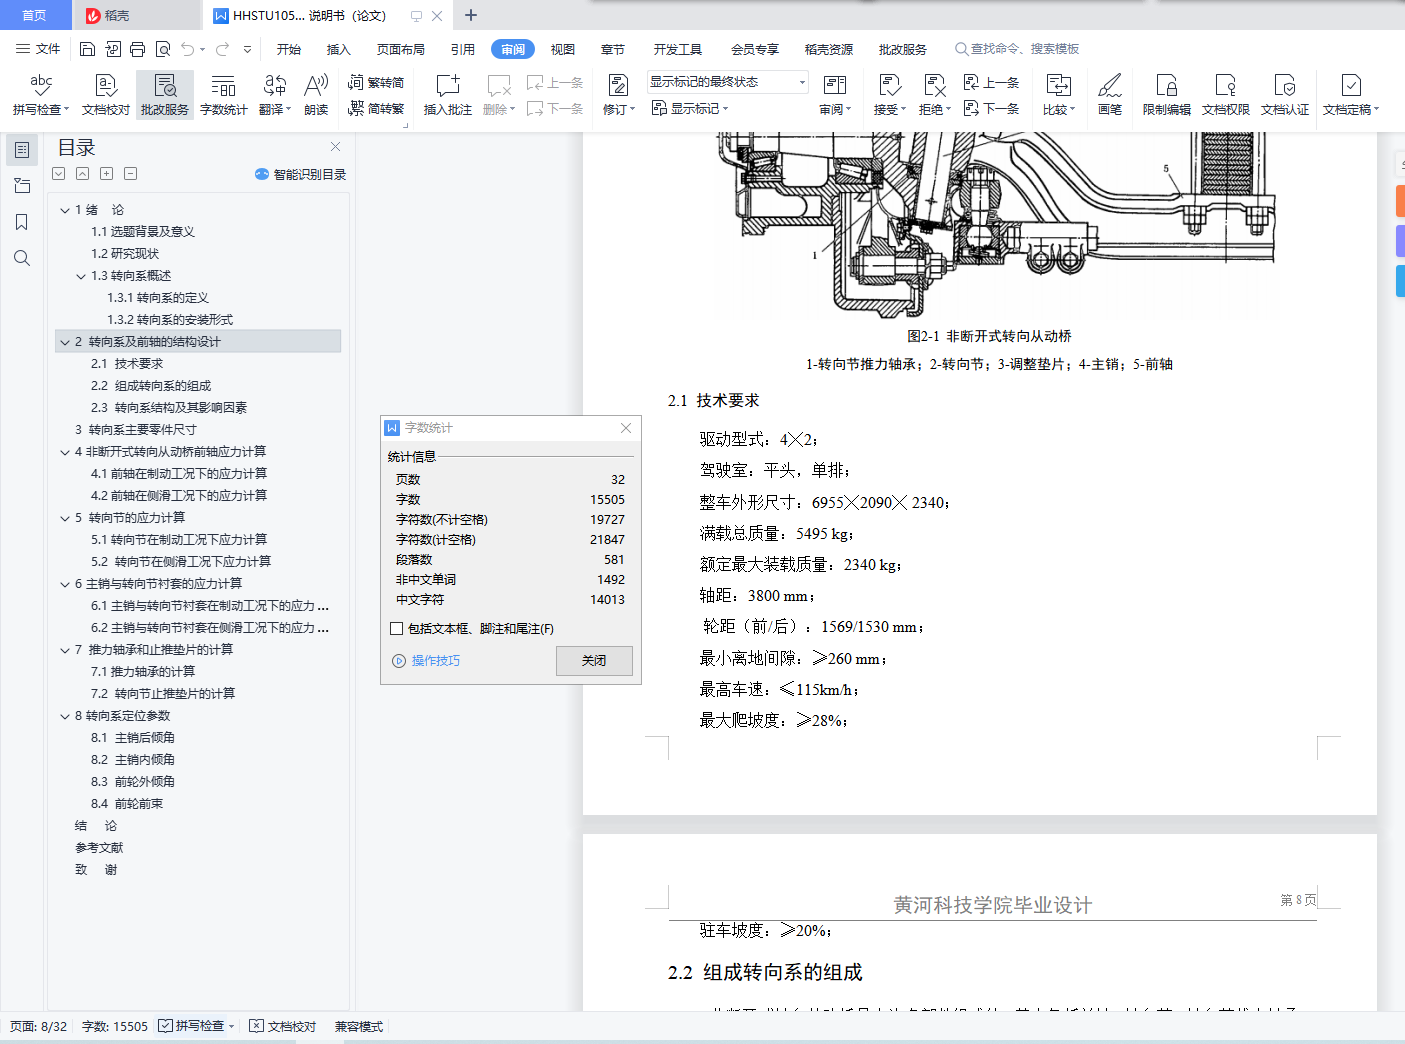Open 批改服务 in the ribbon
The width and height of the screenshot is (1405, 1044).
pyautogui.click(x=165, y=95)
